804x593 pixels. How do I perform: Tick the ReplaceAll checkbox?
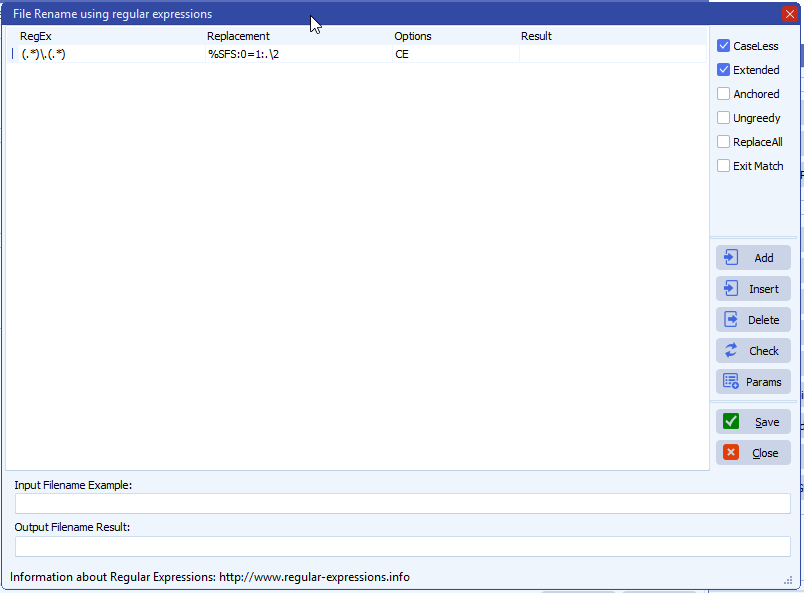click(x=723, y=142)
